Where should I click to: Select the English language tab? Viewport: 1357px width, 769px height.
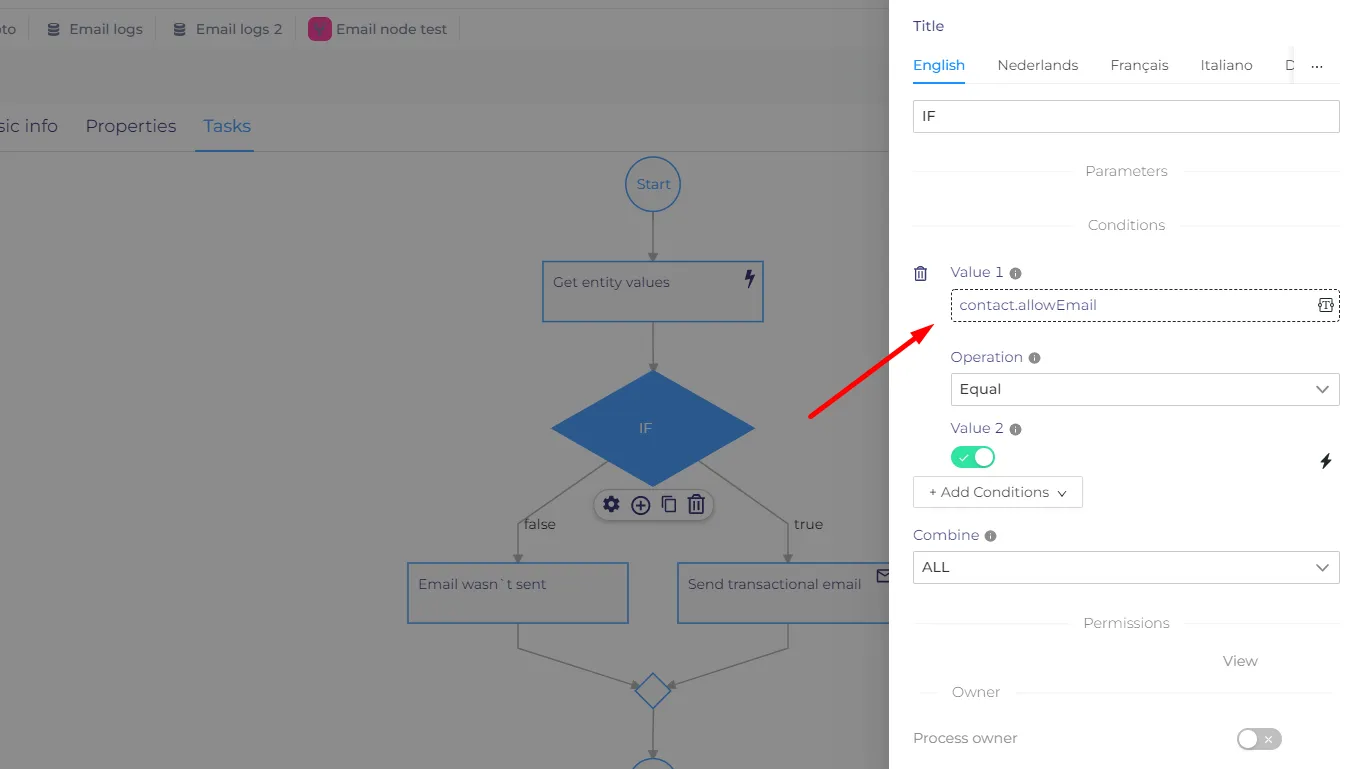pos(939,65)
